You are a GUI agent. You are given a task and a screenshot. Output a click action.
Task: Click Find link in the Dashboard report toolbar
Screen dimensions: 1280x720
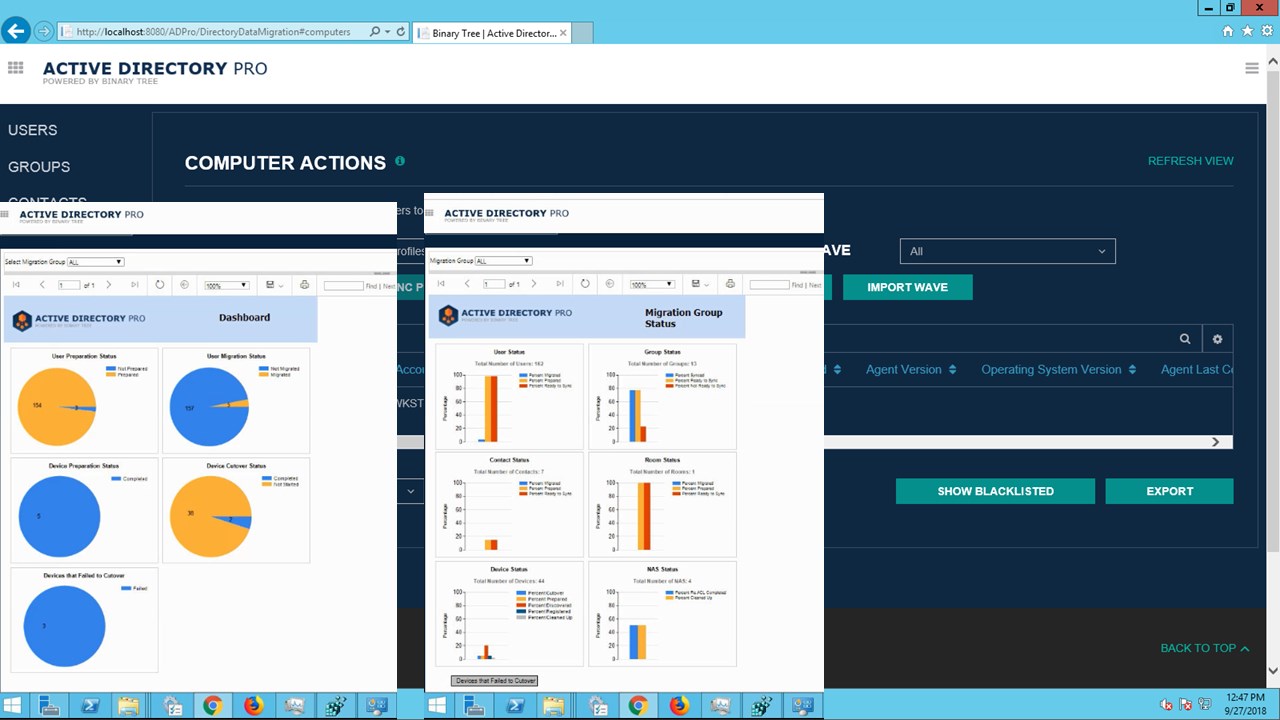pyautogui.click(x=371, y=286)
